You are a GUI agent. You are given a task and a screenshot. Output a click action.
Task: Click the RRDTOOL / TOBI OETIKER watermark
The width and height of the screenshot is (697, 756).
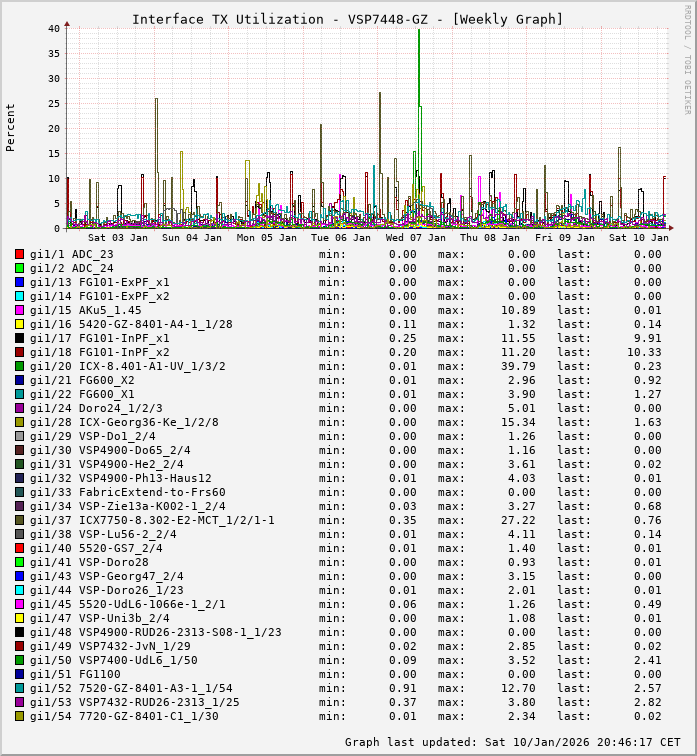pyautogui.click(x=687, y=58)
